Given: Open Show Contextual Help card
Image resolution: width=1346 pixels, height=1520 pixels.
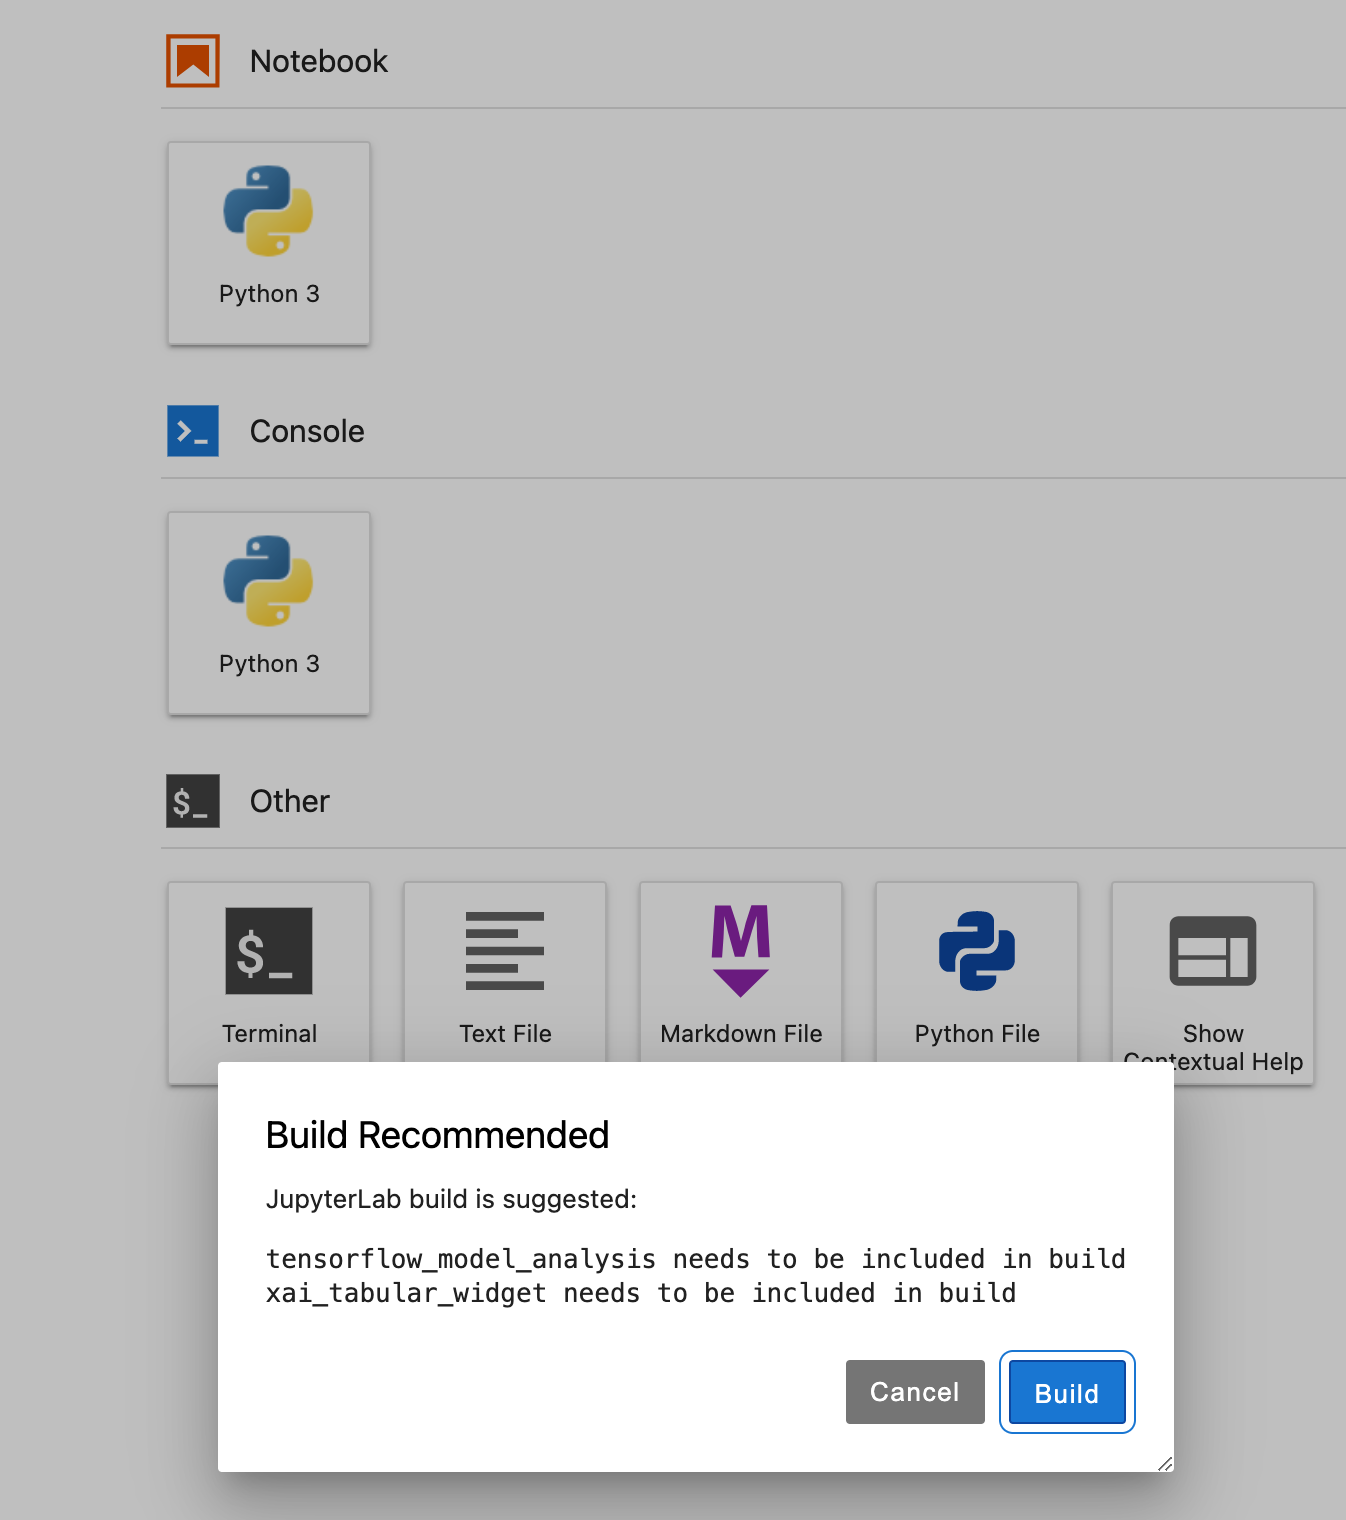Looking at the screenshot, I should point(1213,972).
